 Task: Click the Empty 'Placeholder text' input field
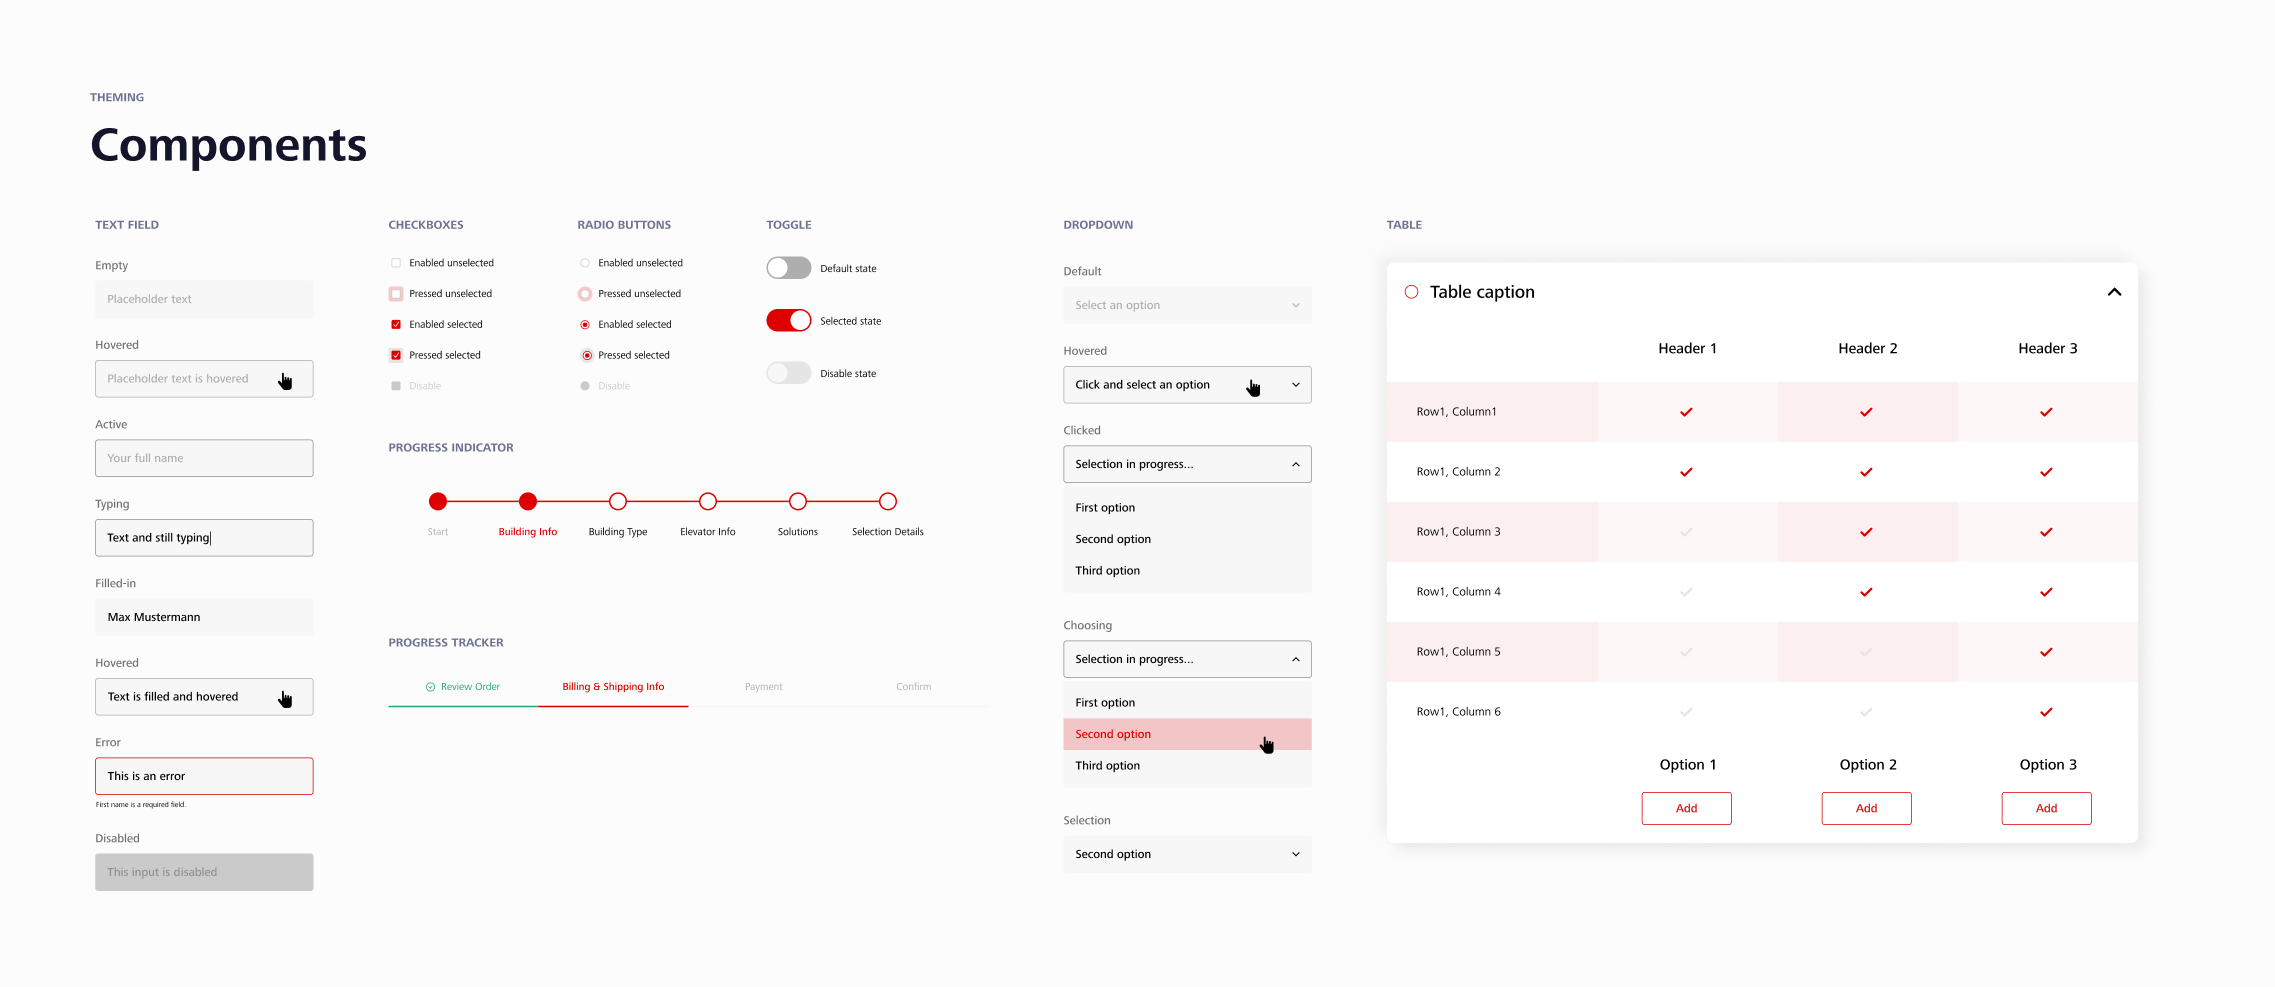[x=204, y=299]
